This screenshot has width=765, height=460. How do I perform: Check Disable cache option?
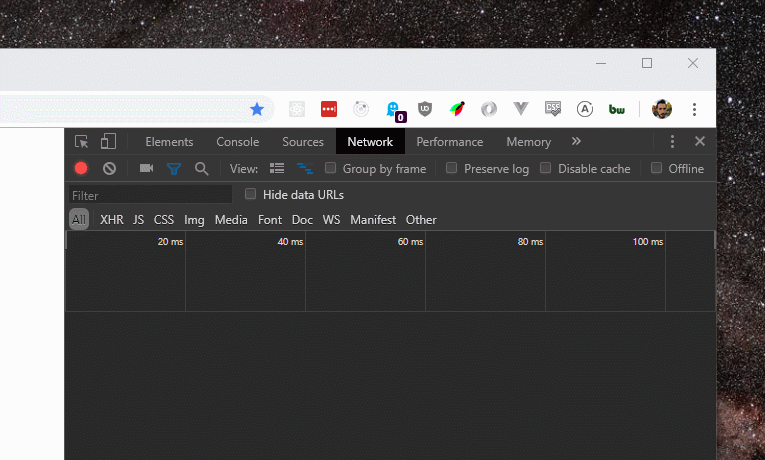pos(545,168)
